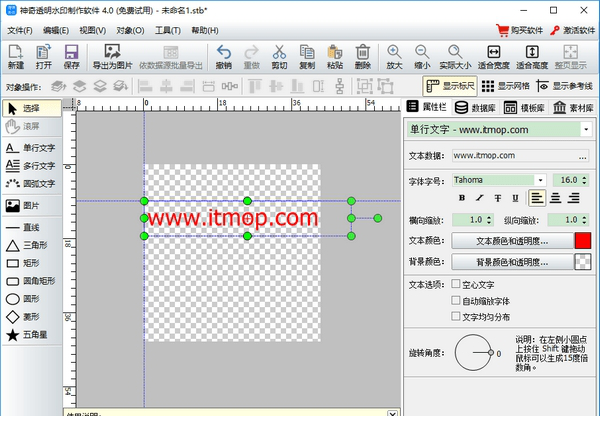Screen dimensions: 600x432
Task: Expand the 单行文字 object selector dropdown
Action: pos(584,129)
